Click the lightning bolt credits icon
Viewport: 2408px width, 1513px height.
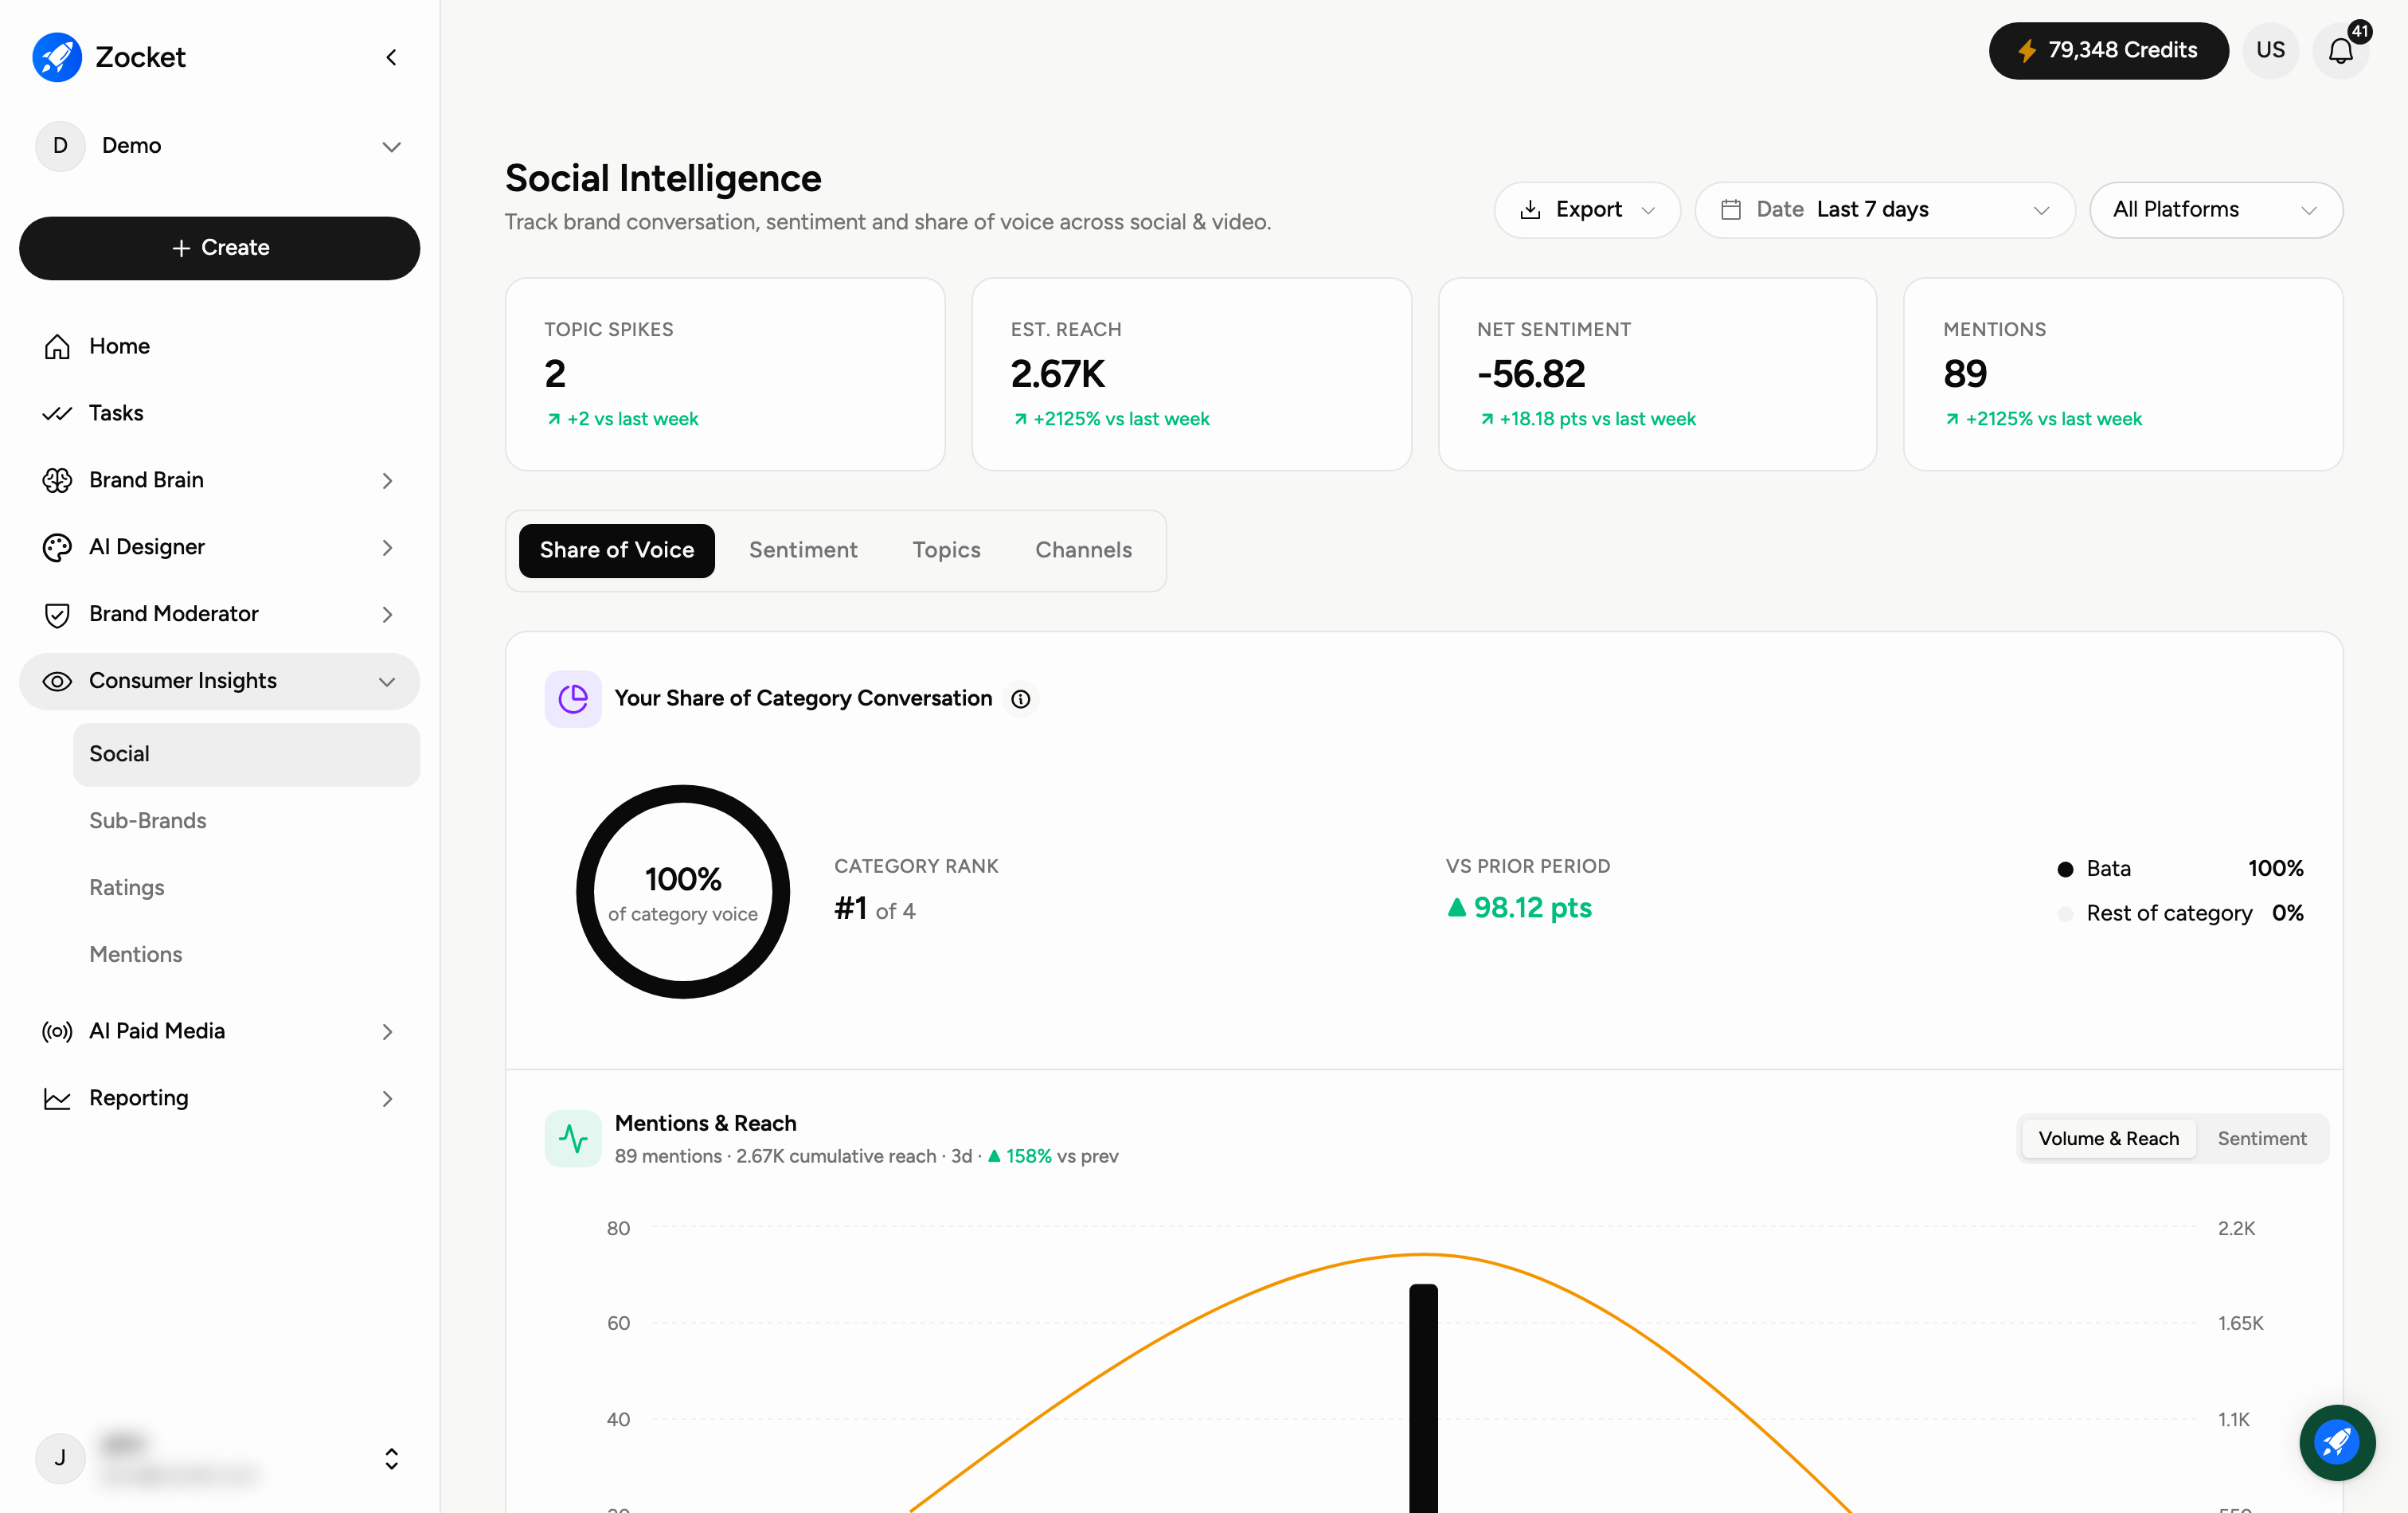(x=2026, y=51)
